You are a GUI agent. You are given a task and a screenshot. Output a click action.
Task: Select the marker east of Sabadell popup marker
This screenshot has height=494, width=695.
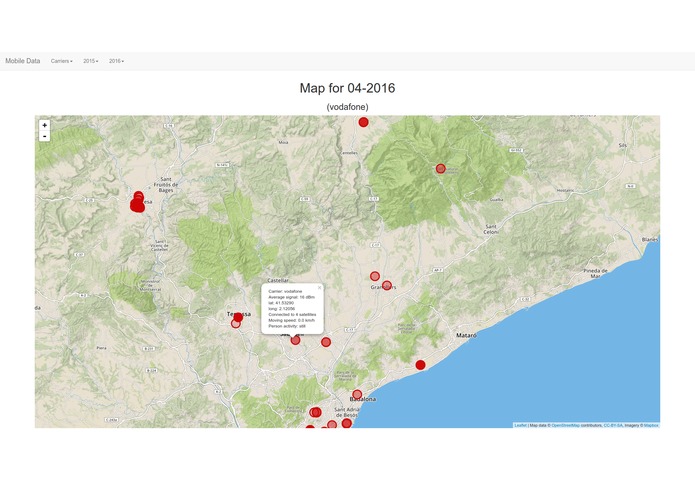pyautogui.click(x=326, y=342)
